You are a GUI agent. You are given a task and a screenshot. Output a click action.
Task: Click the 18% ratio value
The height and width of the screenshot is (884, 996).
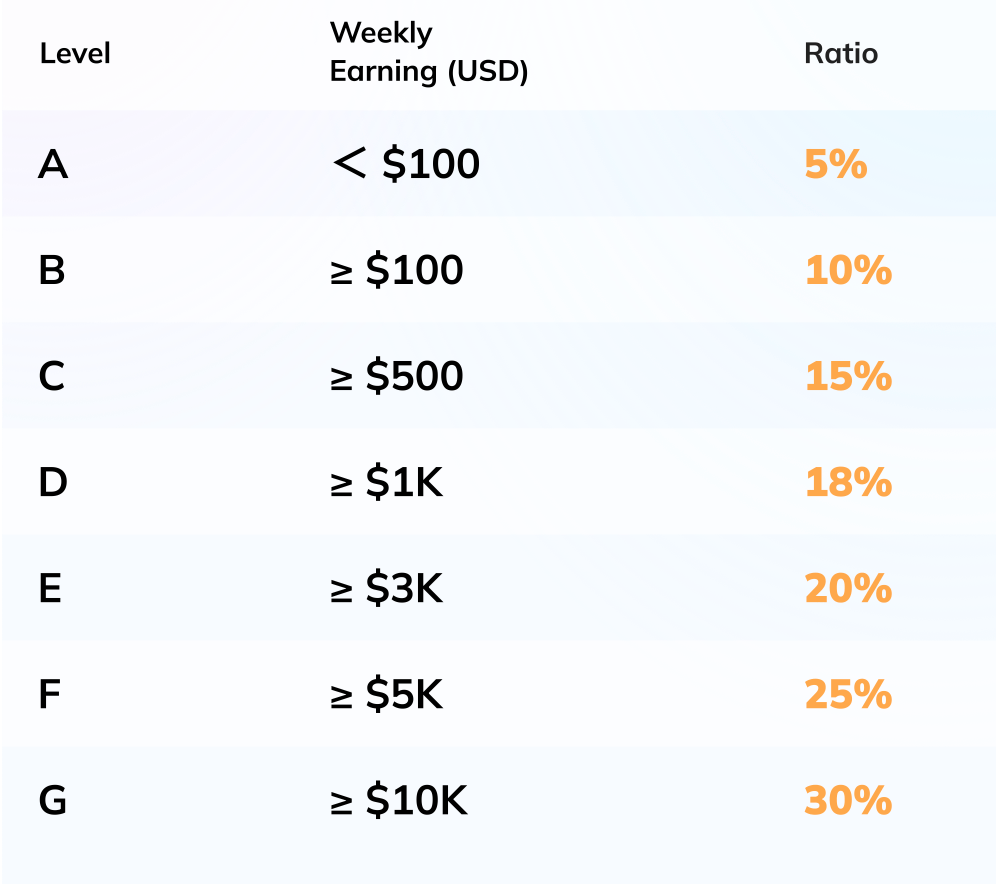pyautogui.click(x=847, y=483)
